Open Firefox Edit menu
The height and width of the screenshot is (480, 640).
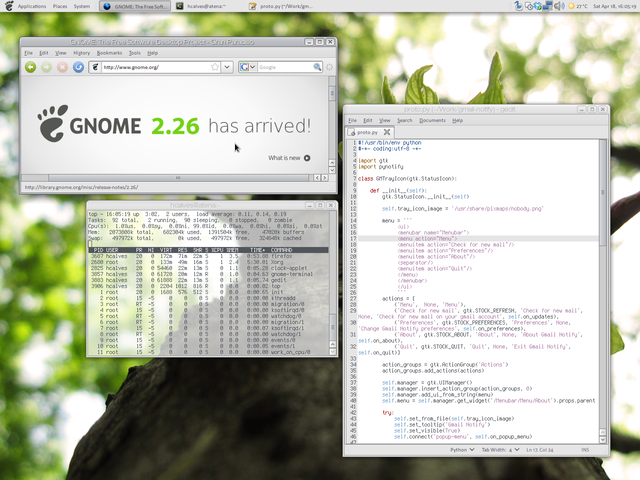tap(44, 53)
